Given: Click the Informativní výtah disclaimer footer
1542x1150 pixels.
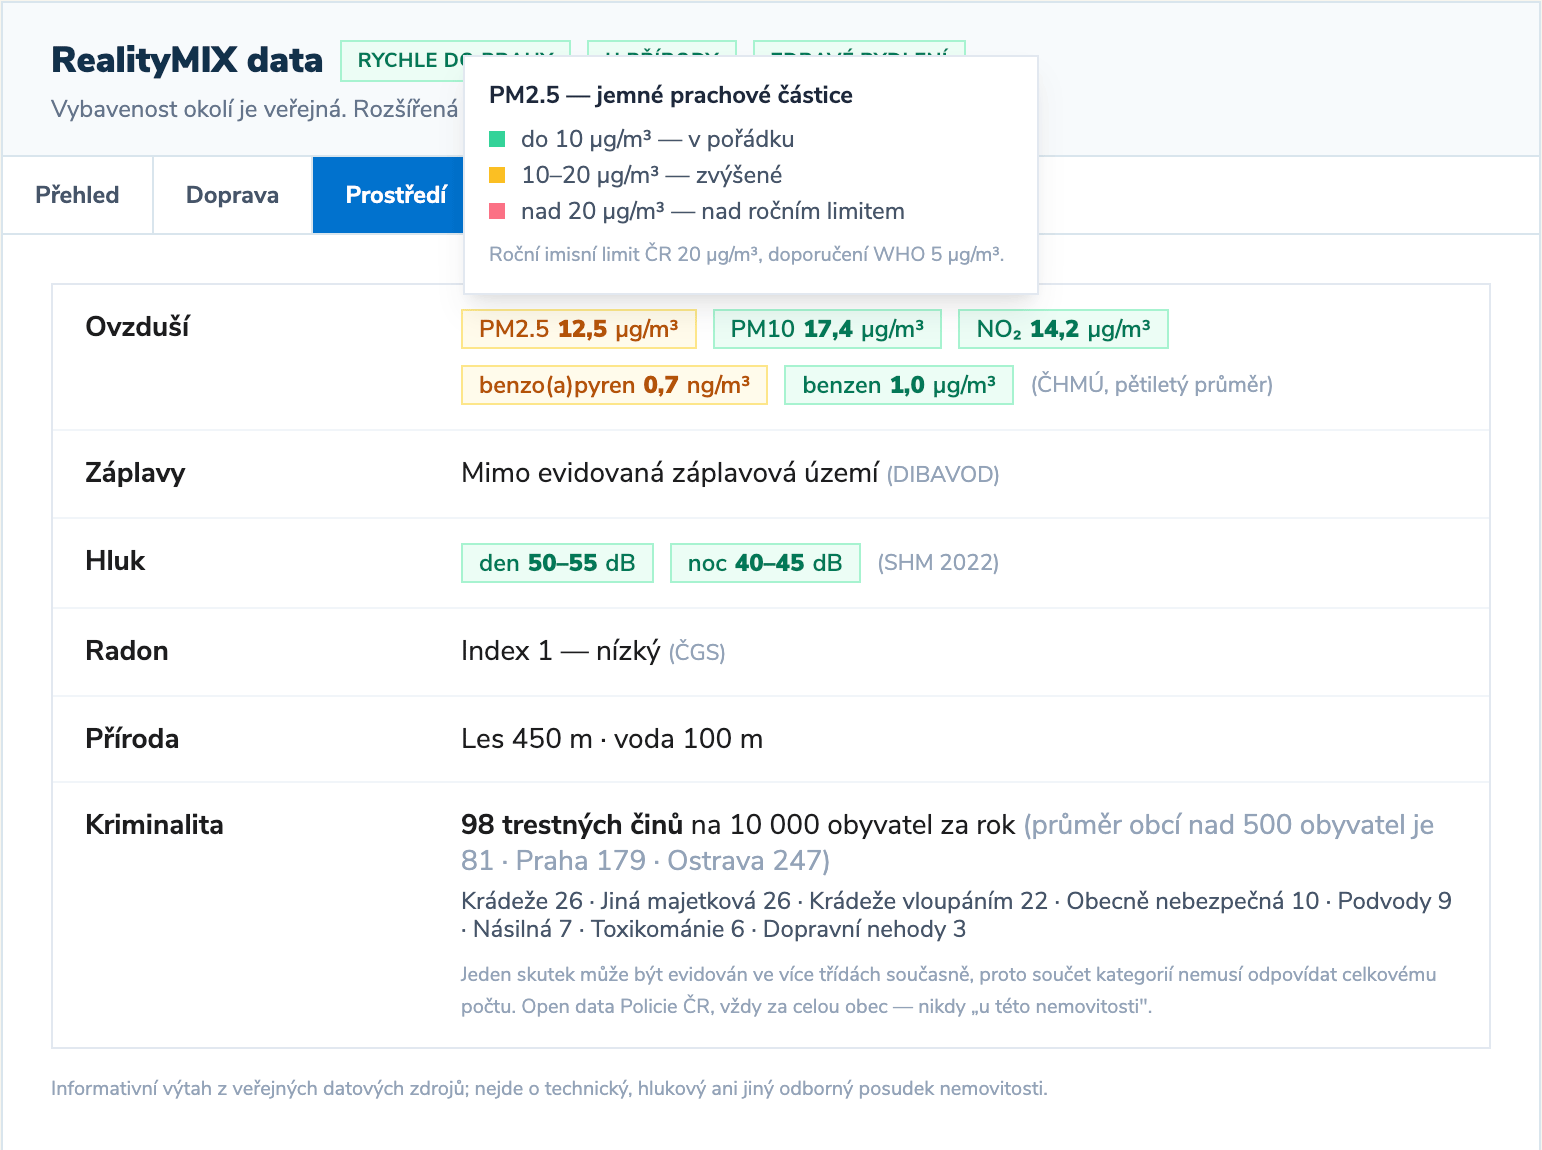Looking at the screenshot, I should point(549,1088).
